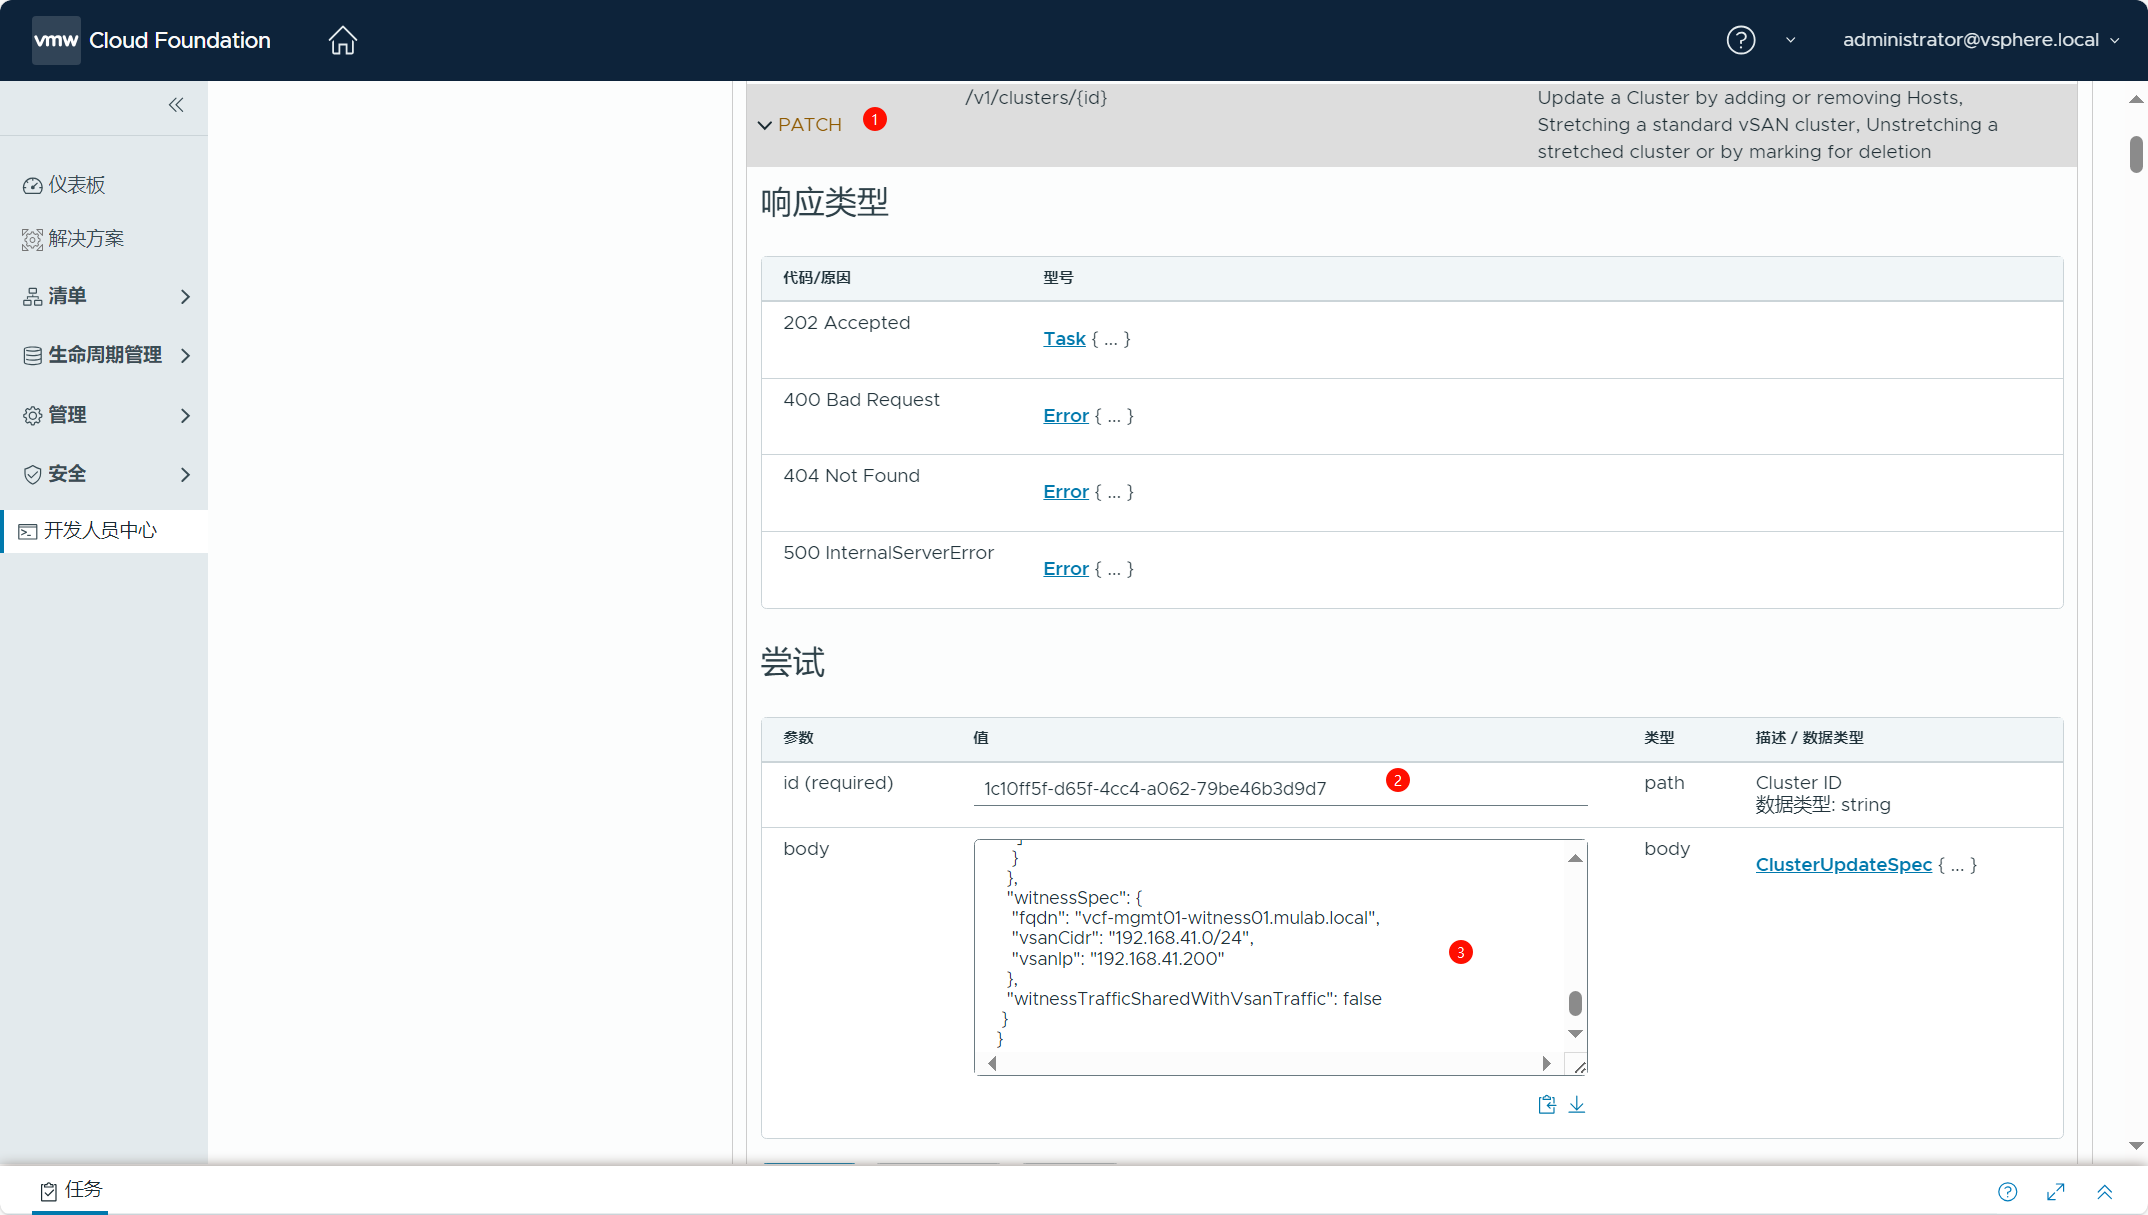Click the download icon below body textarea

click(x=1577, y=1104)
